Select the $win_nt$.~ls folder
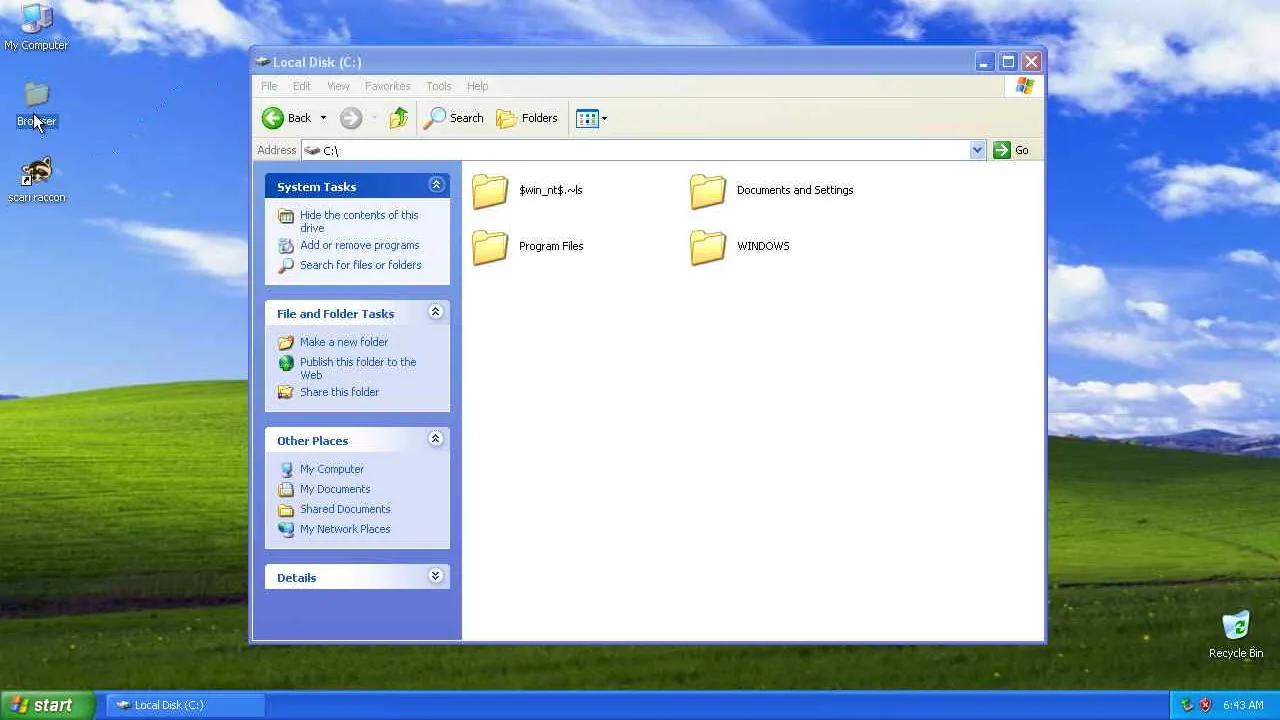The height and width of the screenshot is (720, 1280). [x=527, y=190]
